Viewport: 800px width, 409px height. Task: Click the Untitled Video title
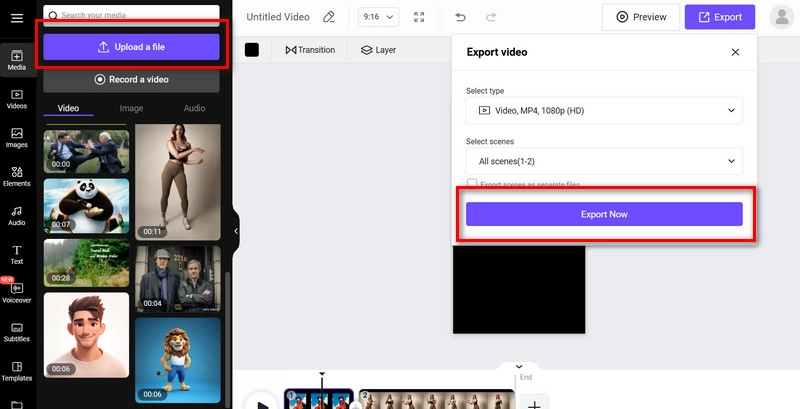[x=278, y=17]
